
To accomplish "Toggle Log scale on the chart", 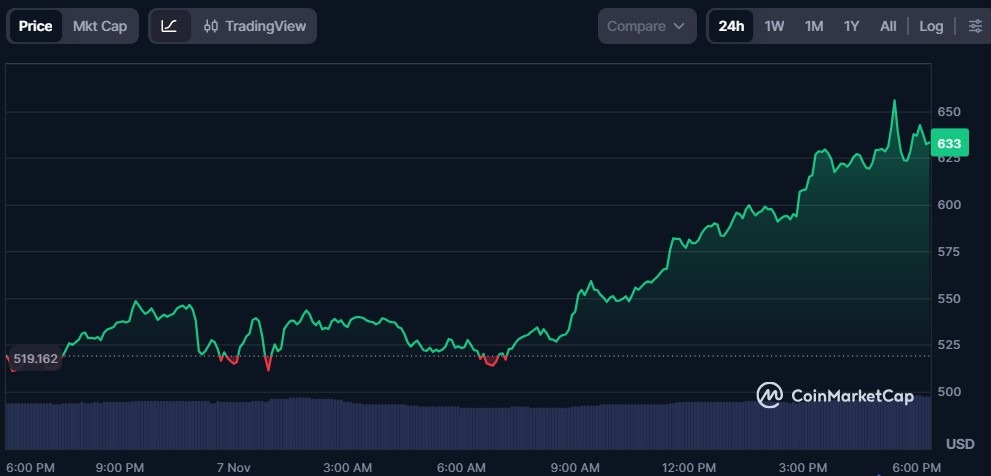I will coord(931,26).
